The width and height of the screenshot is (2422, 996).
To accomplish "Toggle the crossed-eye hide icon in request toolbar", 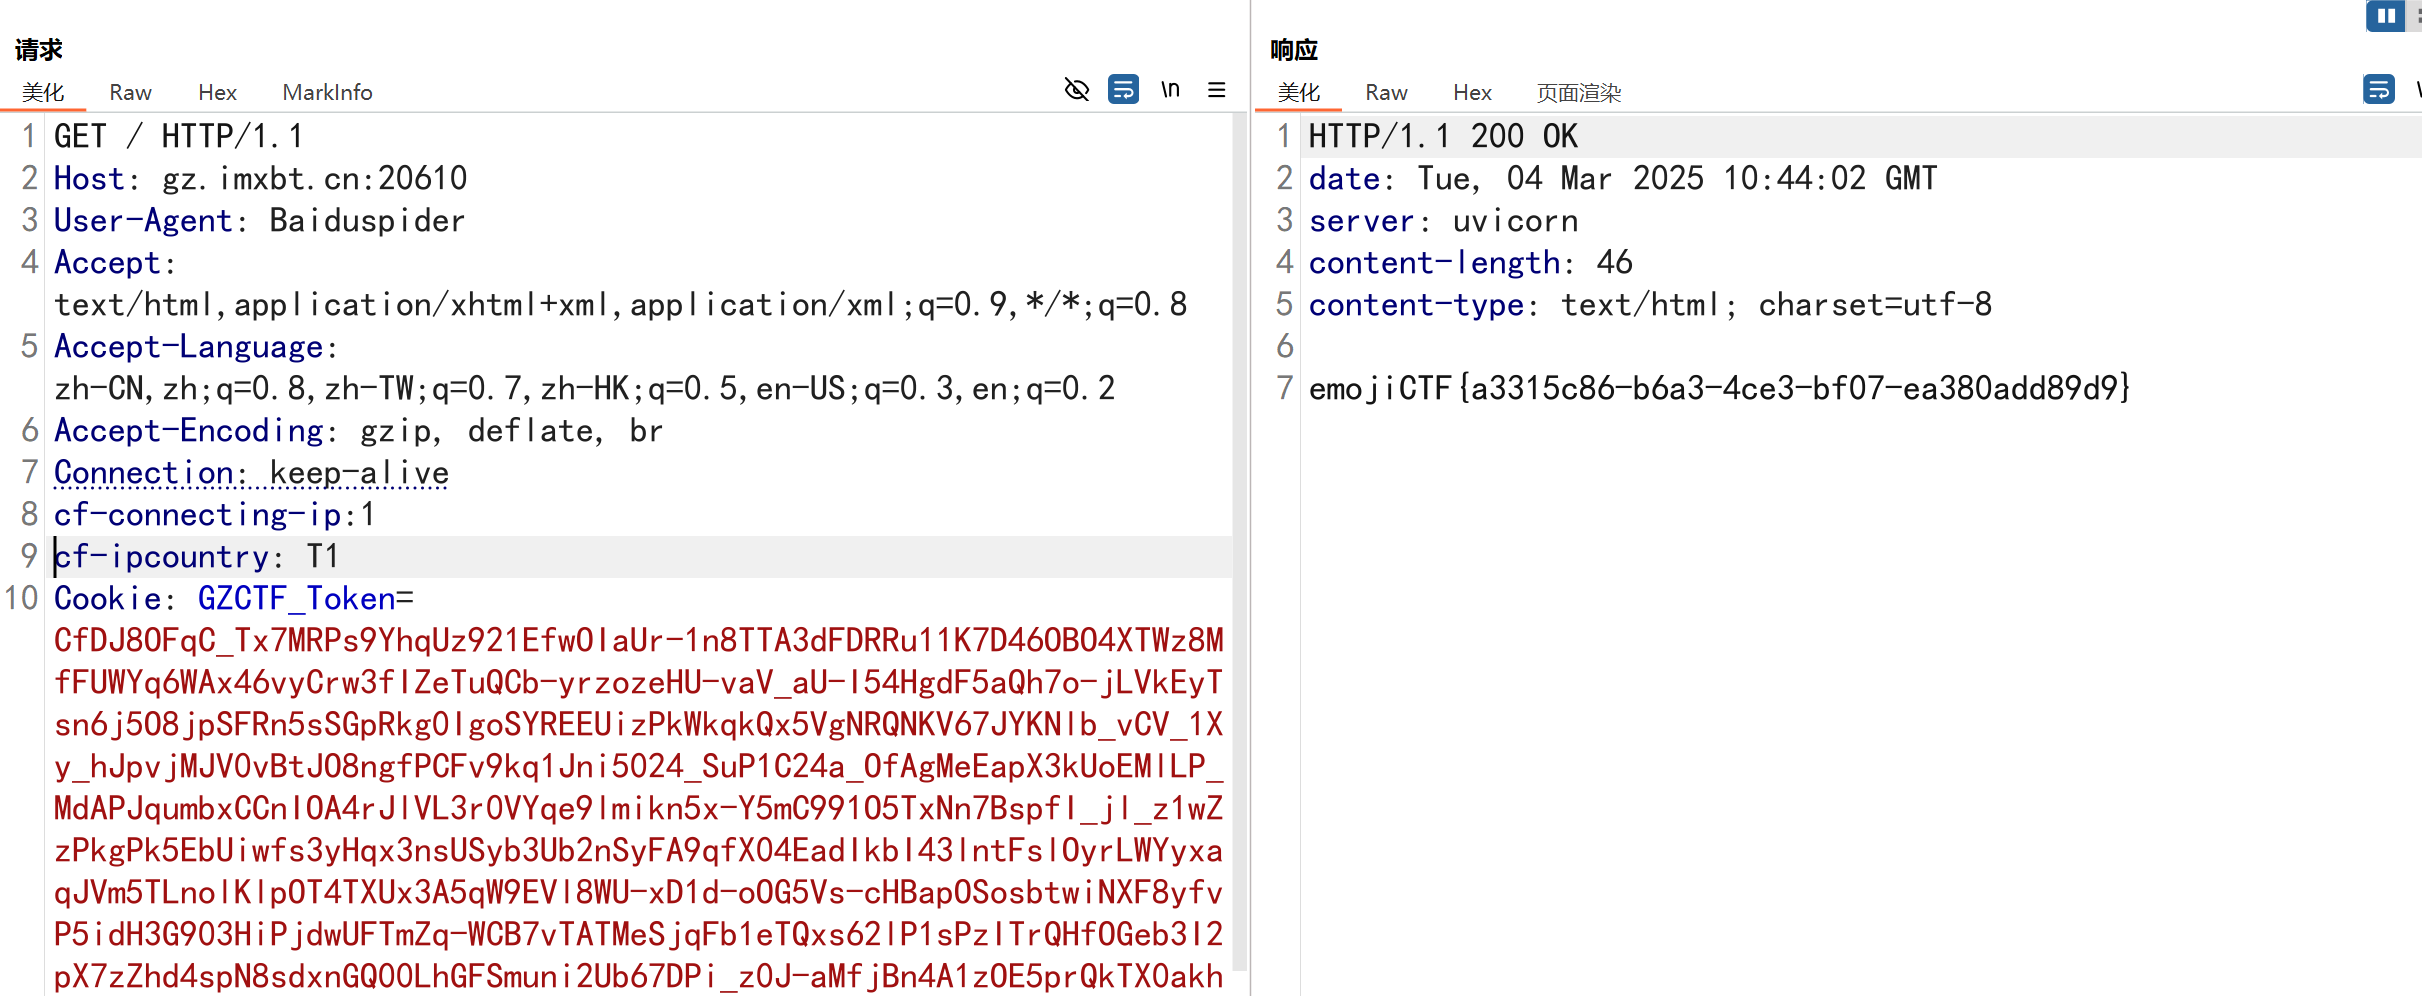I will tap(1077, 89).
